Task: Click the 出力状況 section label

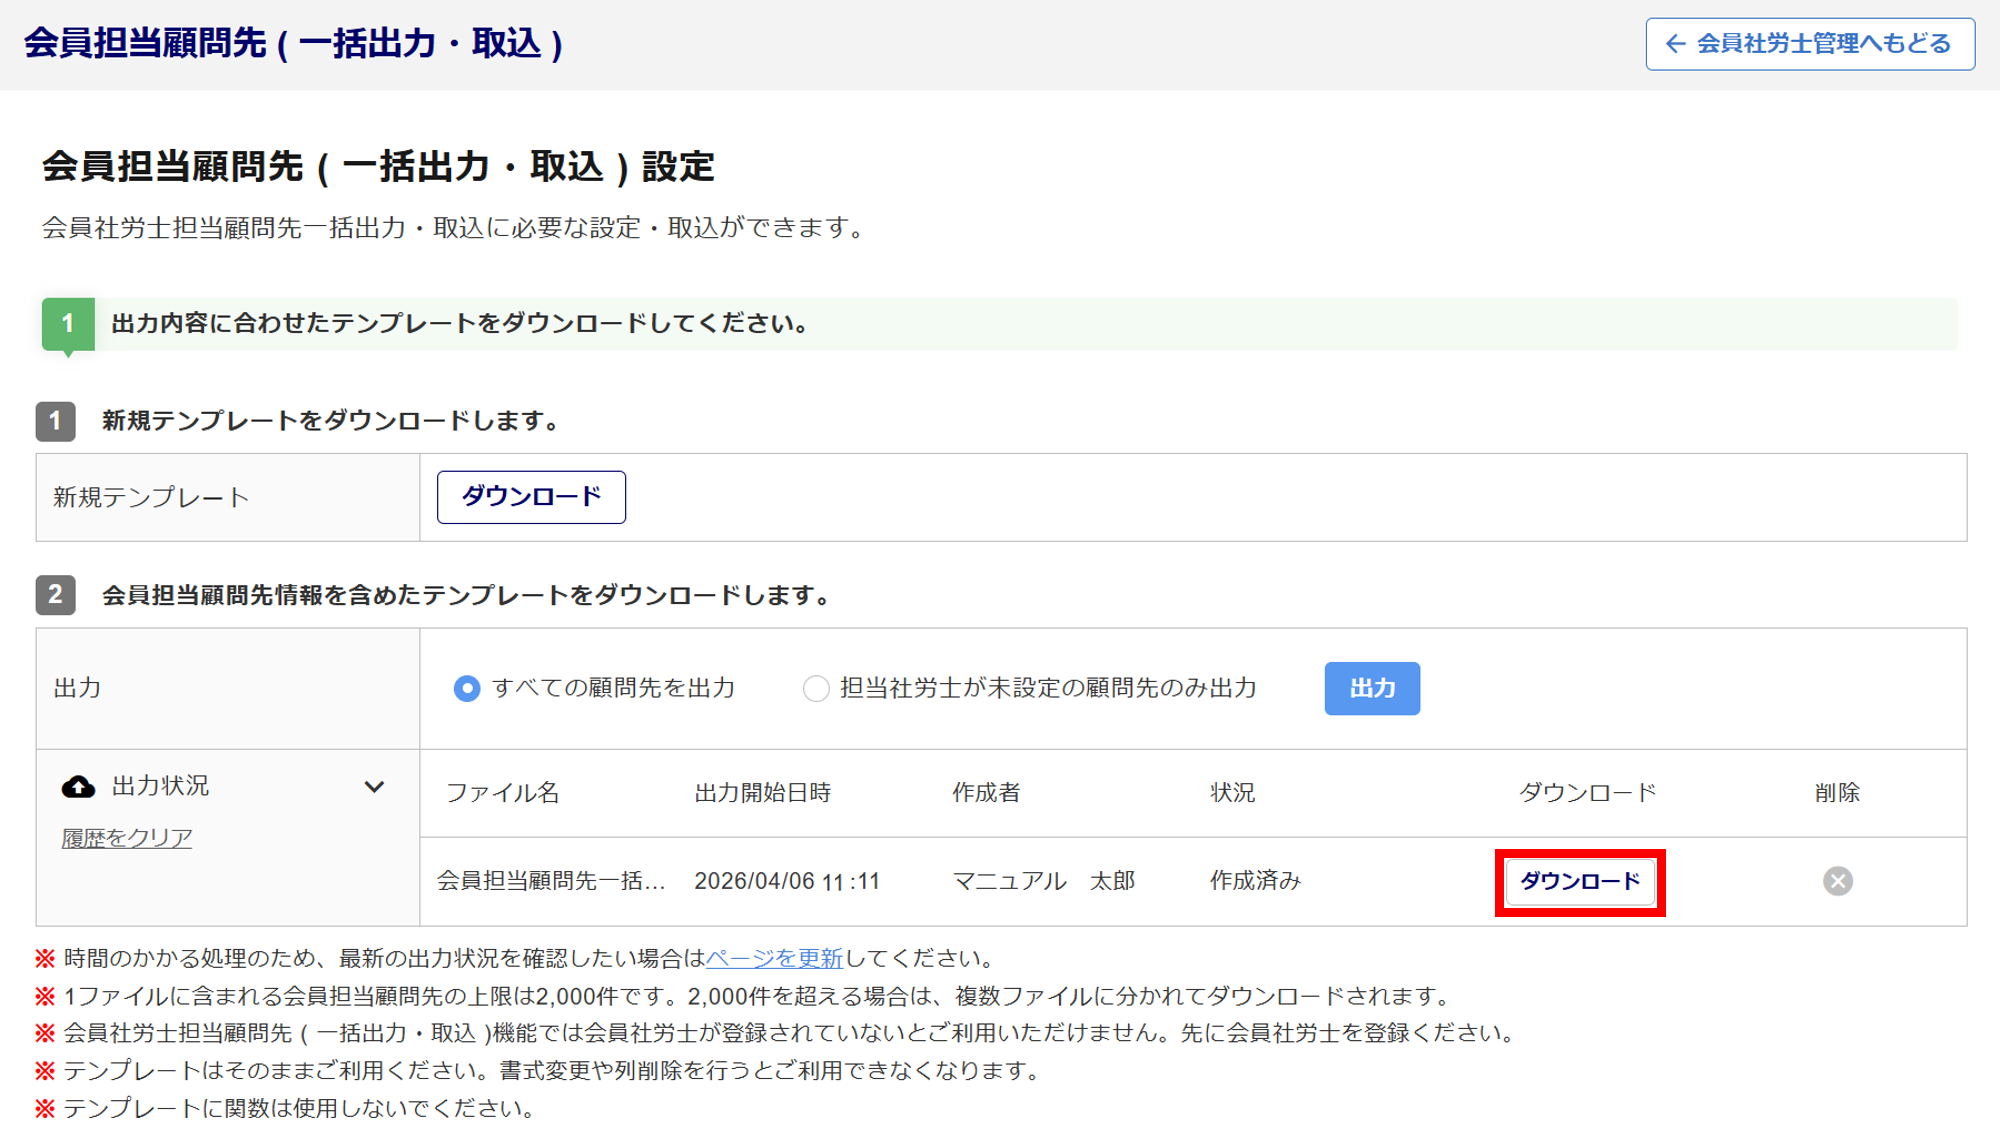Action: [161, 786]
